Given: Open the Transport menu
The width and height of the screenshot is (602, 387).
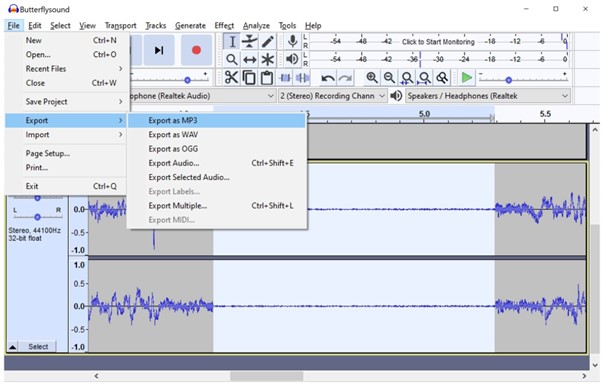Looking at the screenshot, I should [x=121, y=26].
